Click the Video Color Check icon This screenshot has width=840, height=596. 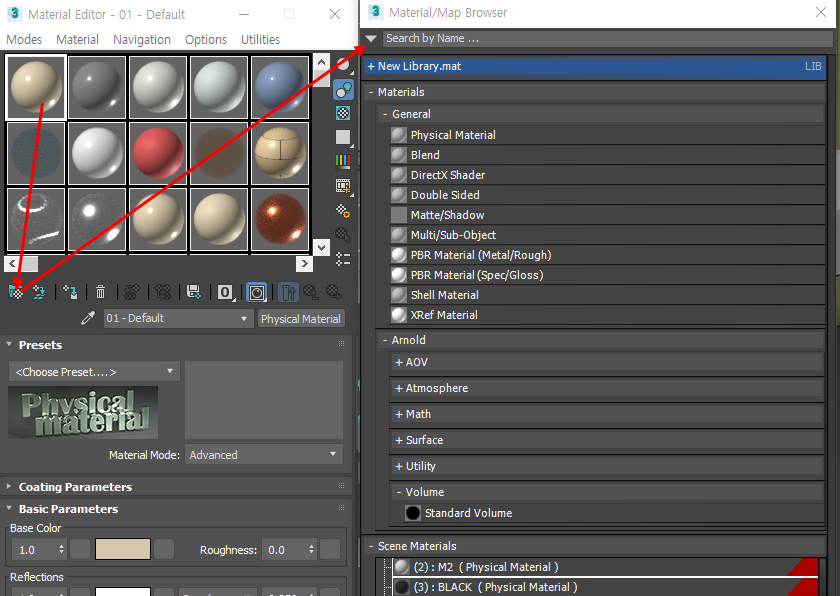pyautogui.click(x=343, y=161)
